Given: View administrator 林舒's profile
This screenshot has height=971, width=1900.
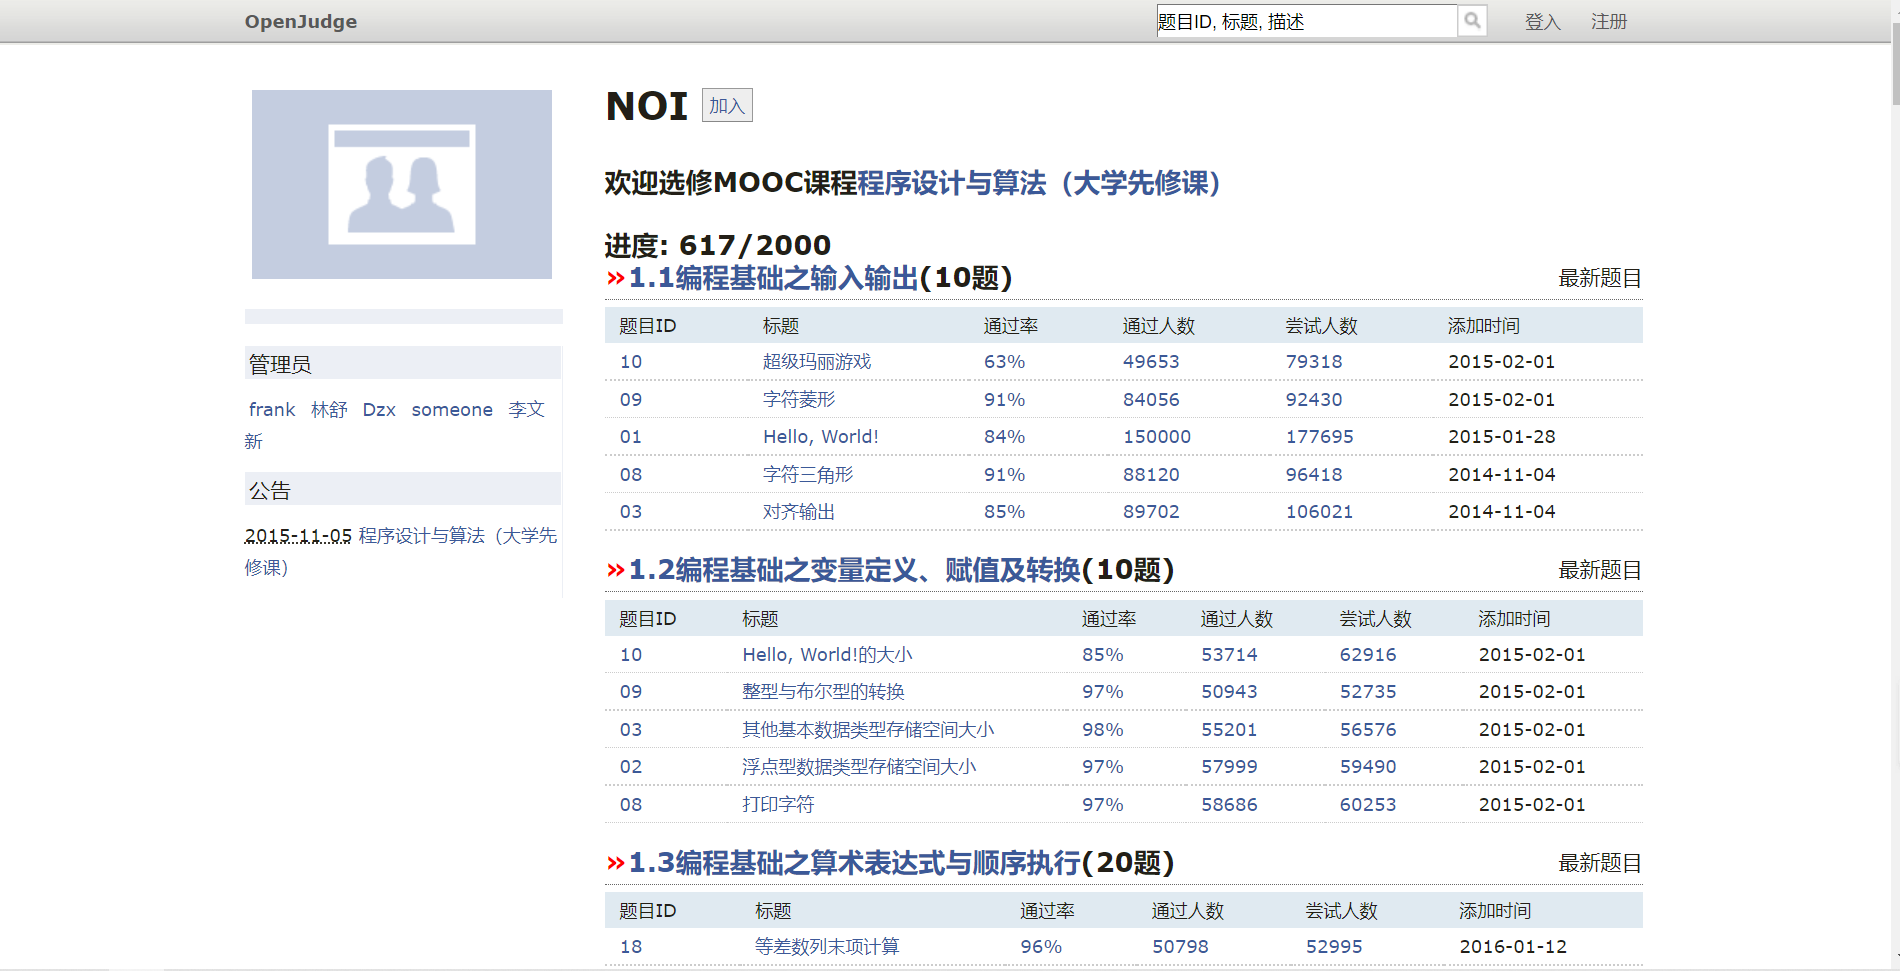Looking at the screenshot, I should click(x=329, y=409).
